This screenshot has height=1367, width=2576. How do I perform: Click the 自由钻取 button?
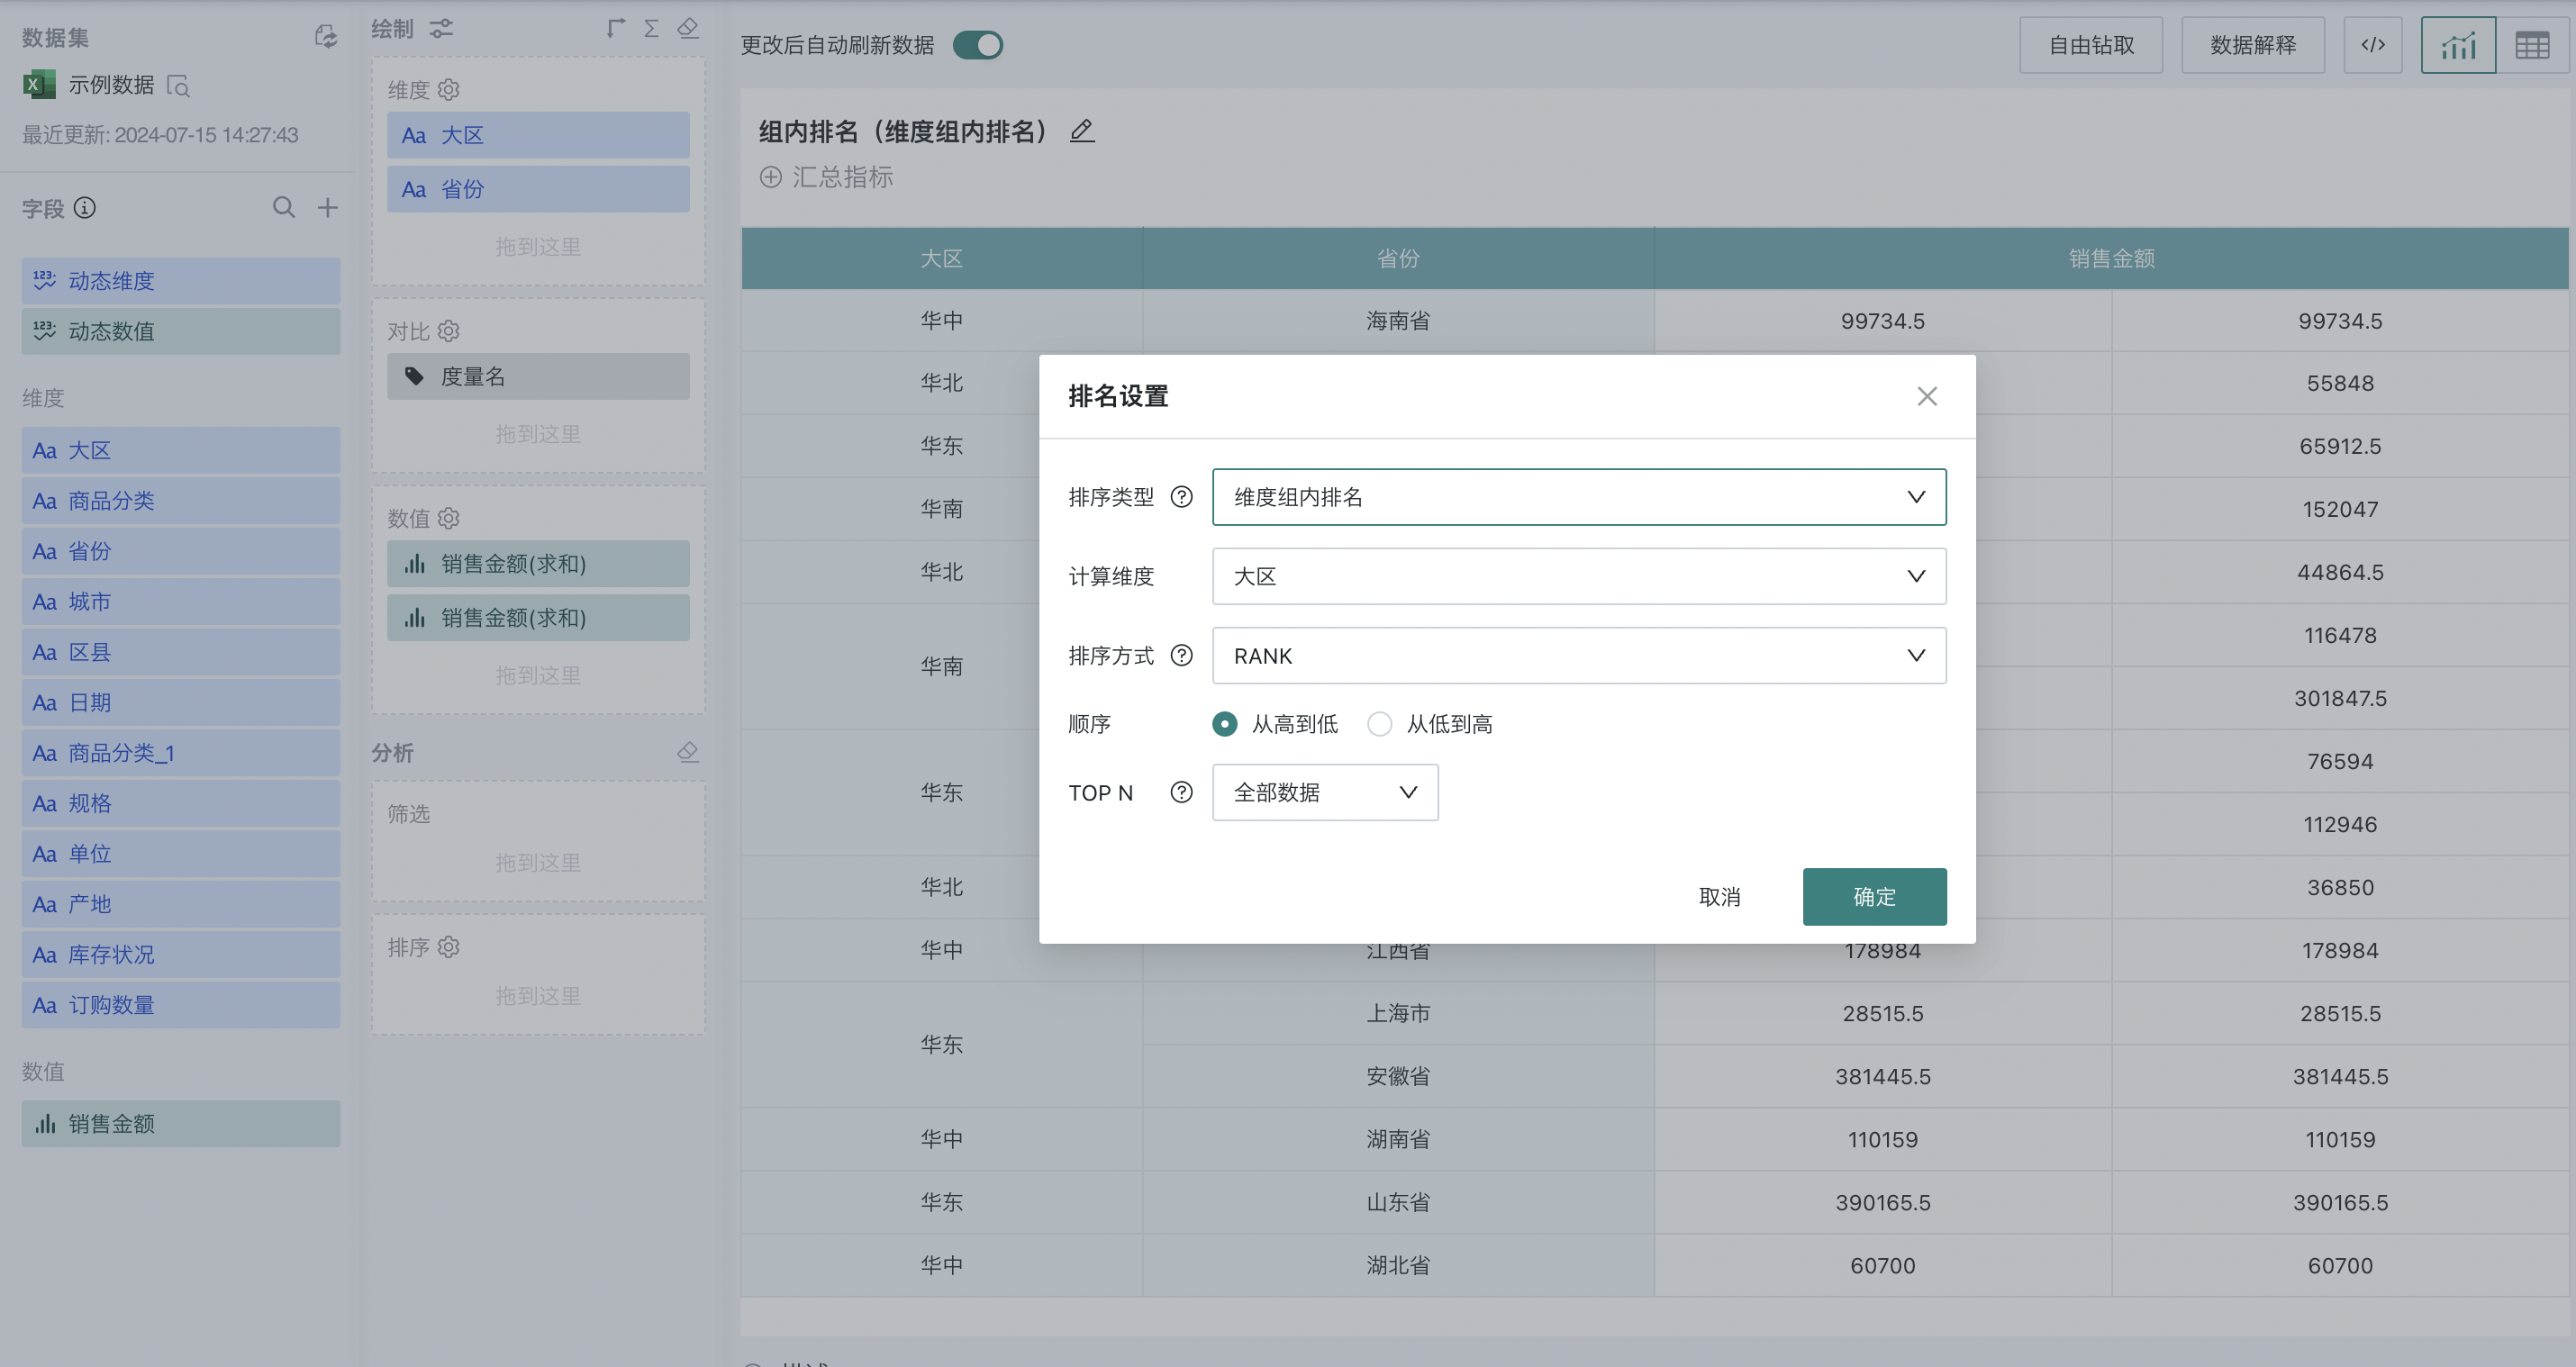(2091, 45)
